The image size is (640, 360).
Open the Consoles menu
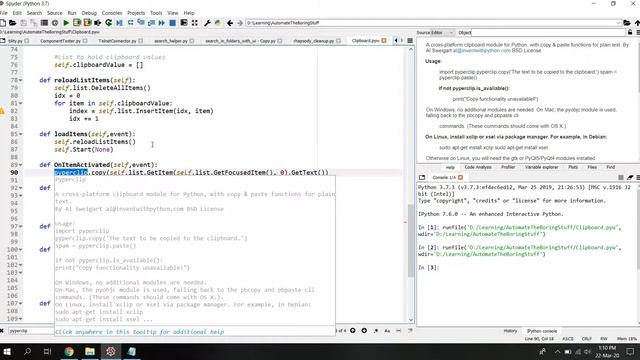click(112, 13)
